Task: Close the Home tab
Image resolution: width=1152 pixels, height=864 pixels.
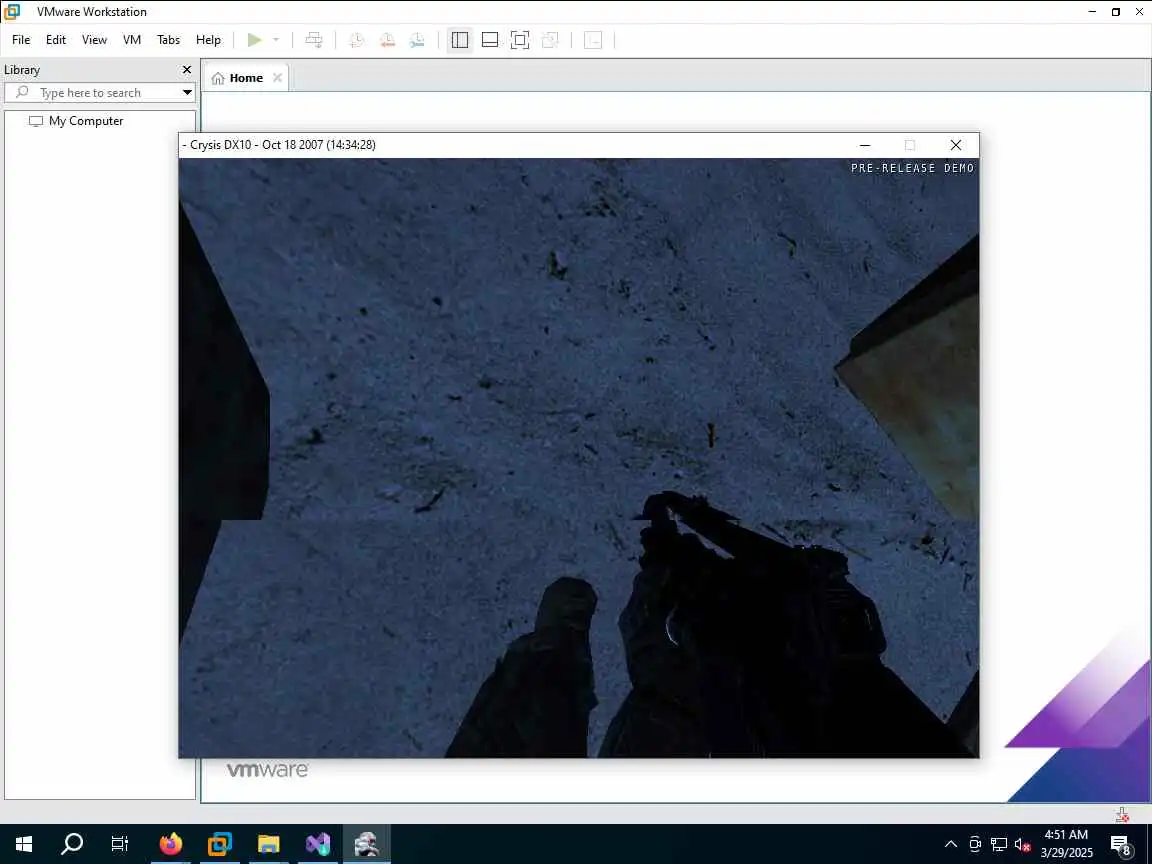Action: (277, 77)
